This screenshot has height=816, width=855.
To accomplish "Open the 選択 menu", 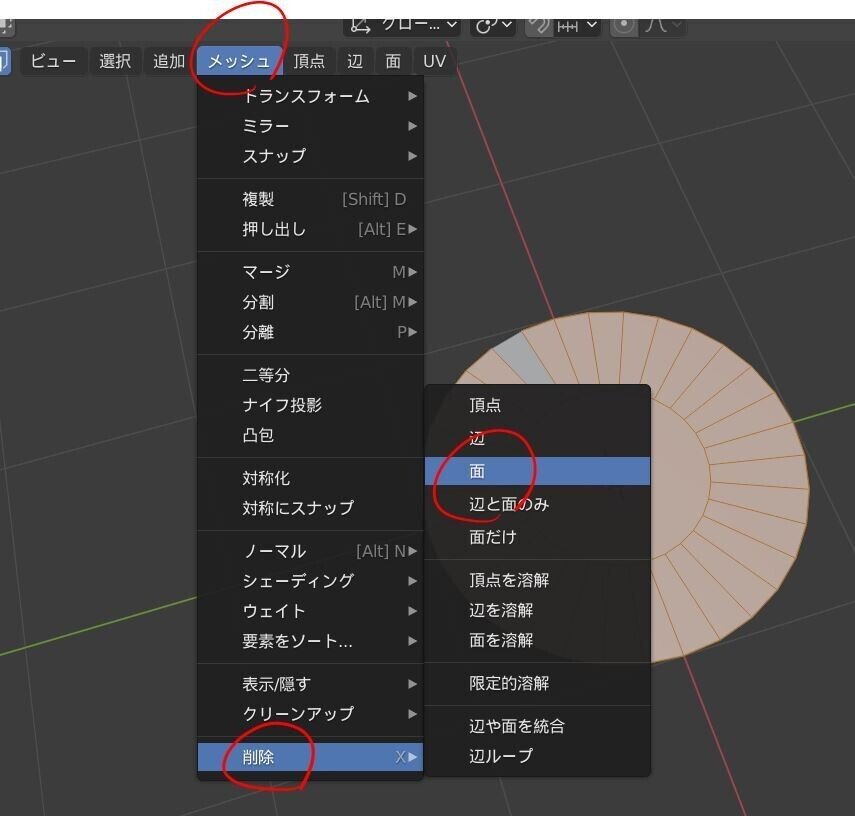I will tap(114, 61).
